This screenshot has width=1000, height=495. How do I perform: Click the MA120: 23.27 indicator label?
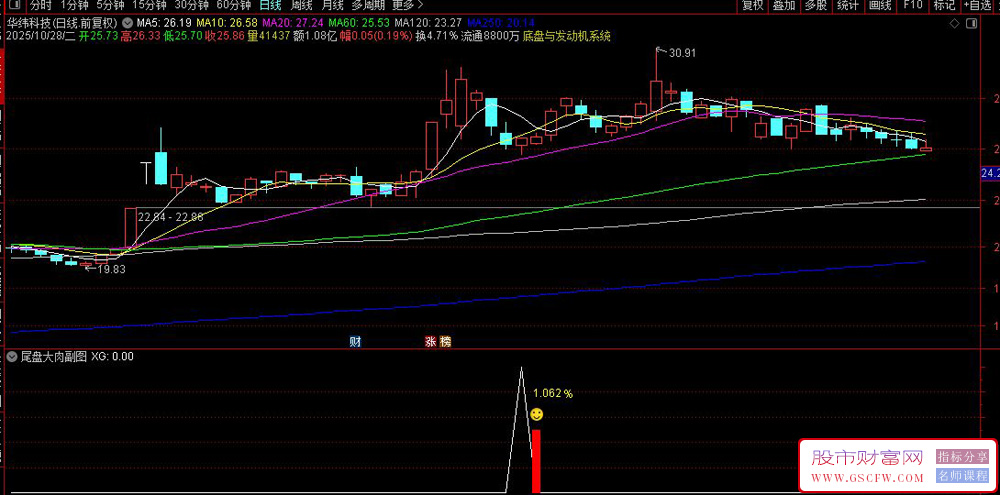[x=429, y=23]
